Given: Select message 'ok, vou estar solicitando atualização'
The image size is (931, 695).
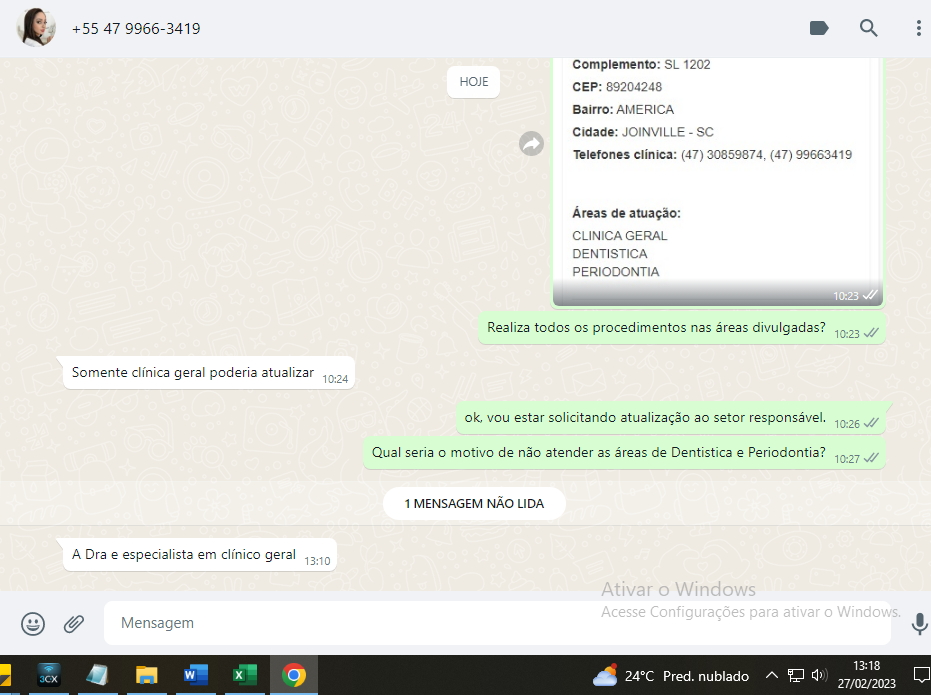Looking at the screenshot, I should (671, 418).
